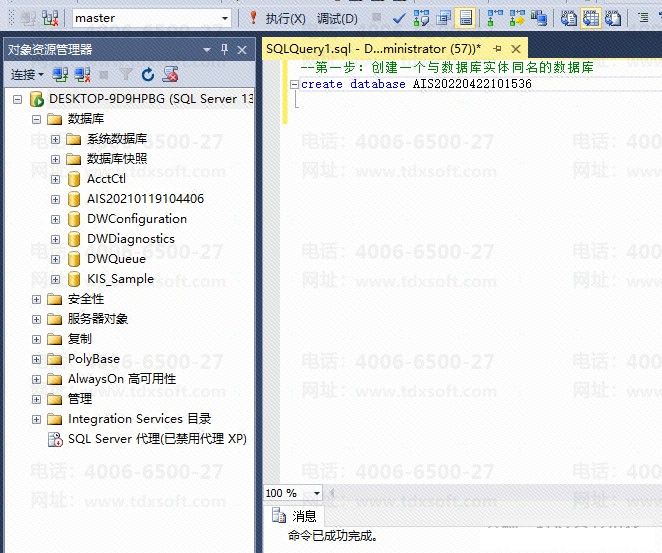
Task: Select the 消息 messages tab
Action: point(294,516)
